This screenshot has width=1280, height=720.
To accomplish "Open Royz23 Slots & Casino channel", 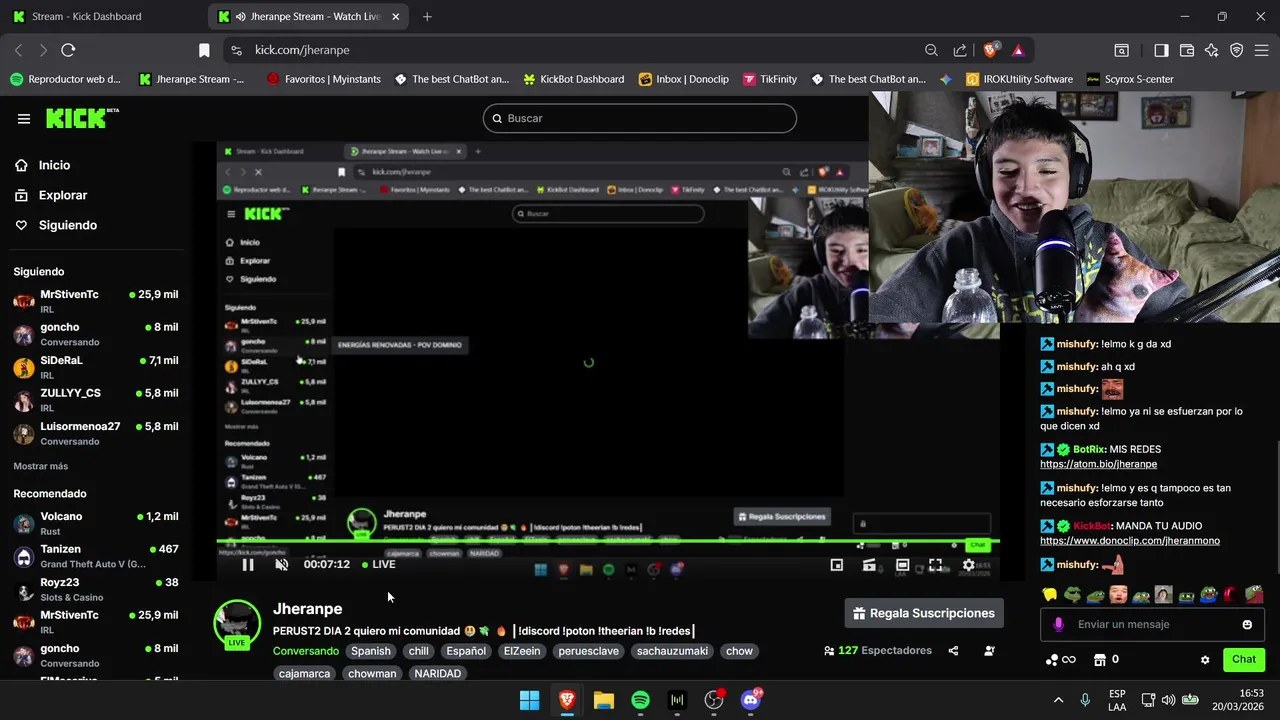I will coord(96,589).
